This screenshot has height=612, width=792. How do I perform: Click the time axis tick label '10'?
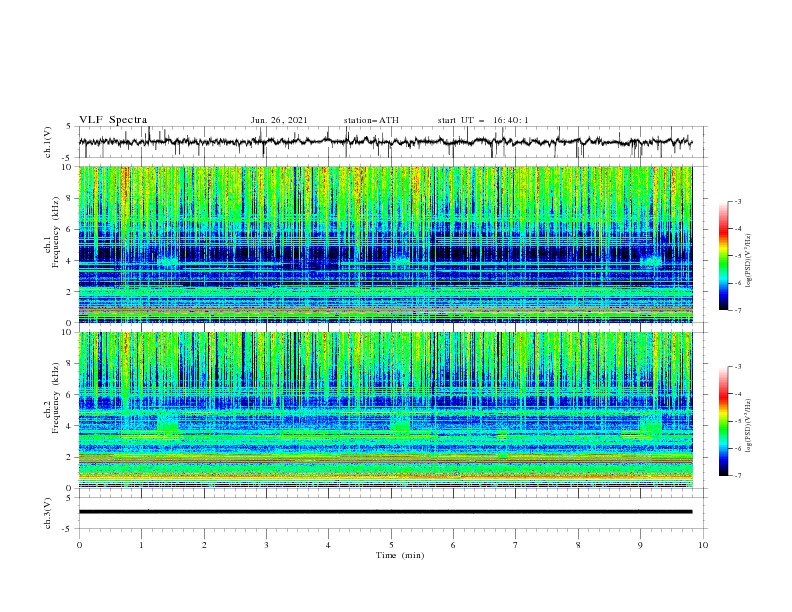click(703, 545)
